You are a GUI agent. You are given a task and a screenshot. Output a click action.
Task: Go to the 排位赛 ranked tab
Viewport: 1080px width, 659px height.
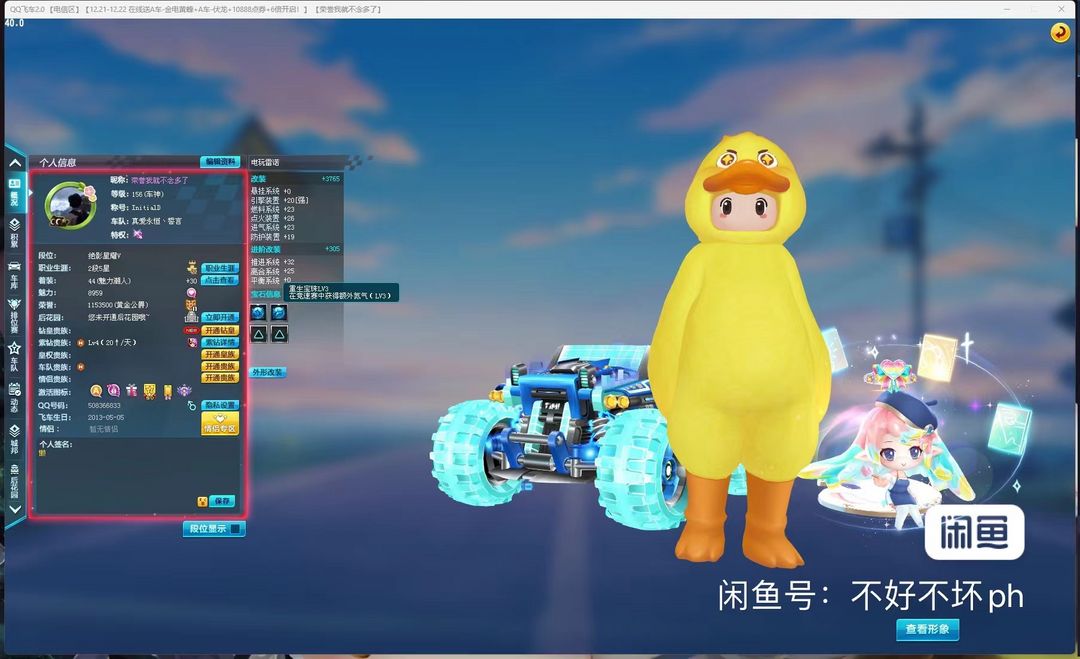14,315
